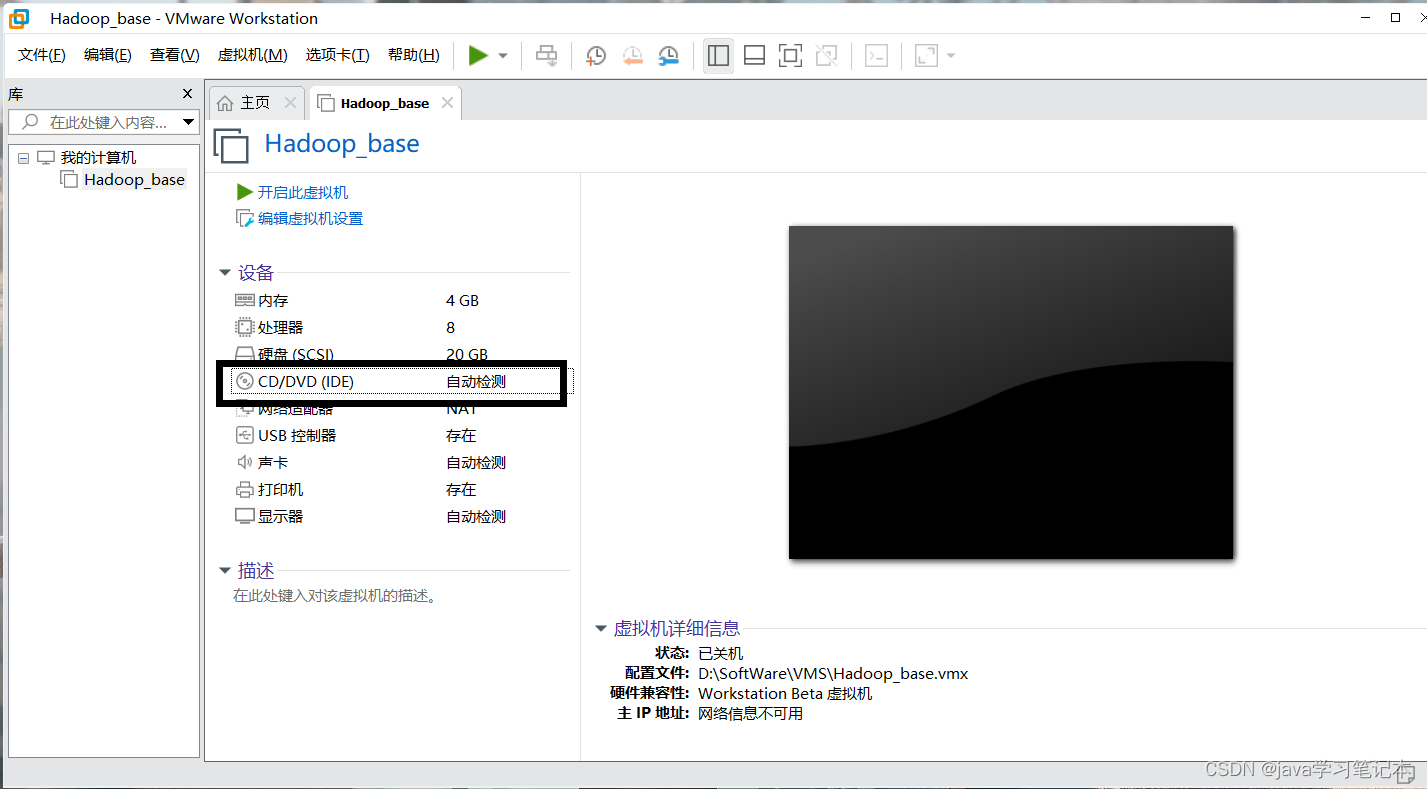
Task: Open the snapshot manager icon
Action: pos(669,56)
